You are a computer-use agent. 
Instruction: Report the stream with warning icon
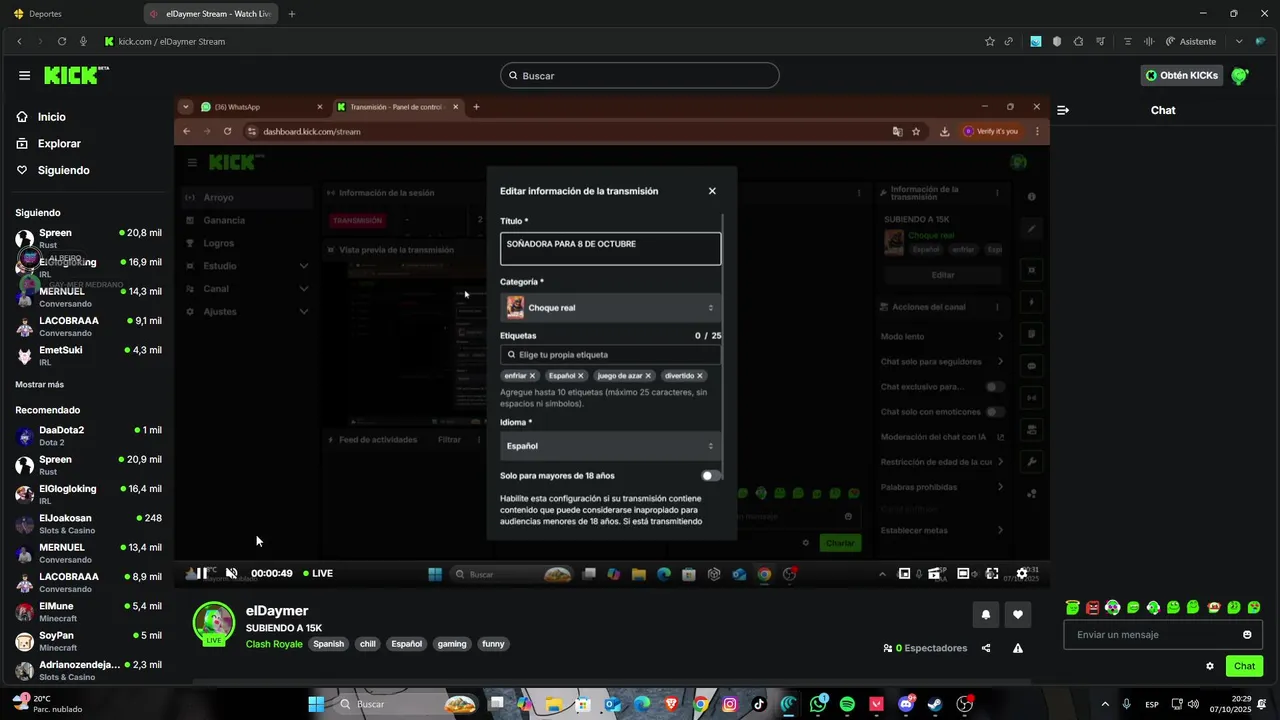[1018, 648]
